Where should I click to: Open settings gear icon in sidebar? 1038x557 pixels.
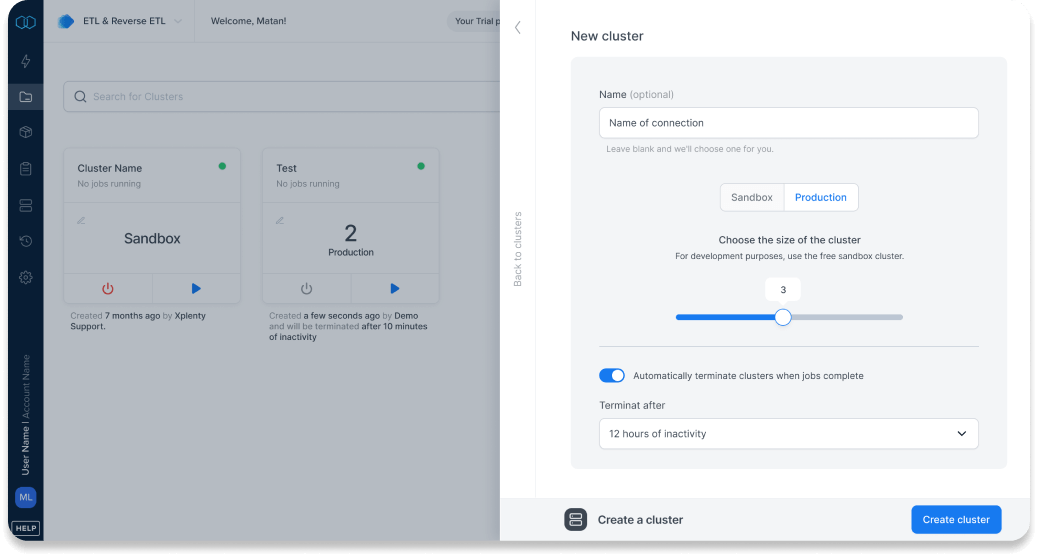coord(26,277)
